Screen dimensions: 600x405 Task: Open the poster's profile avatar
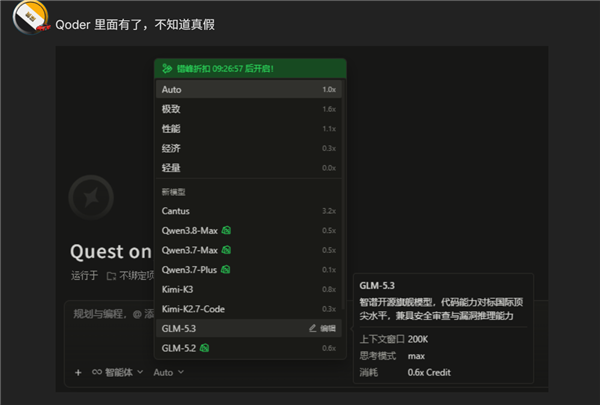pos(31,17)
